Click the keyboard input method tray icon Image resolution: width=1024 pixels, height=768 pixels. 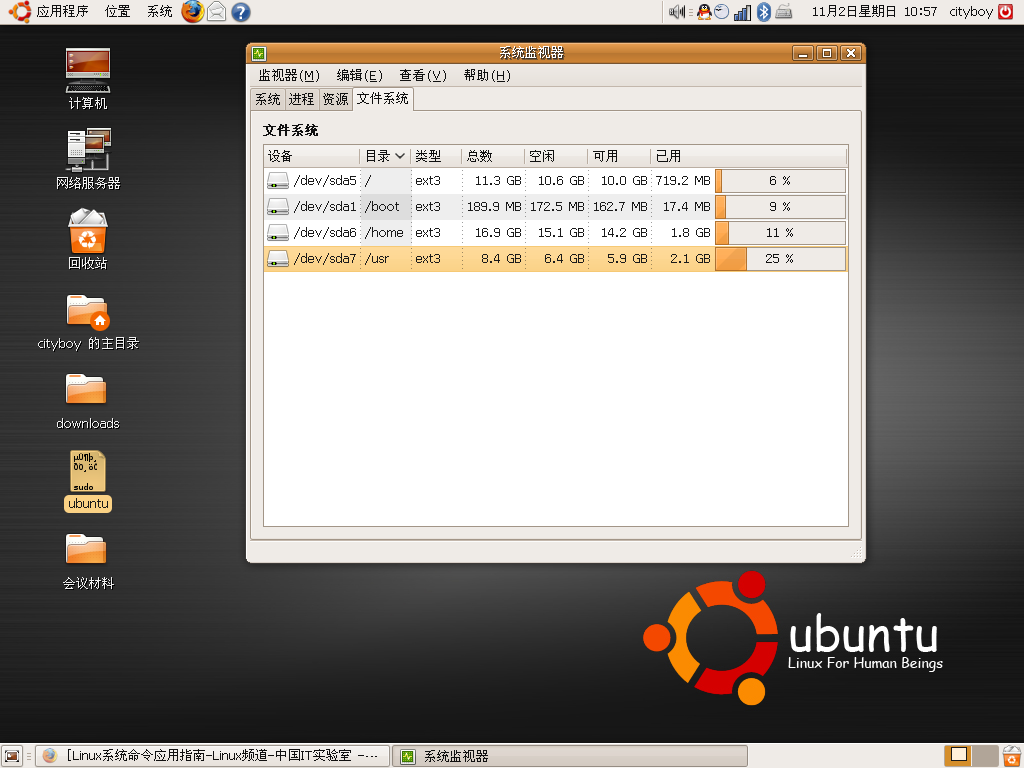784,12
